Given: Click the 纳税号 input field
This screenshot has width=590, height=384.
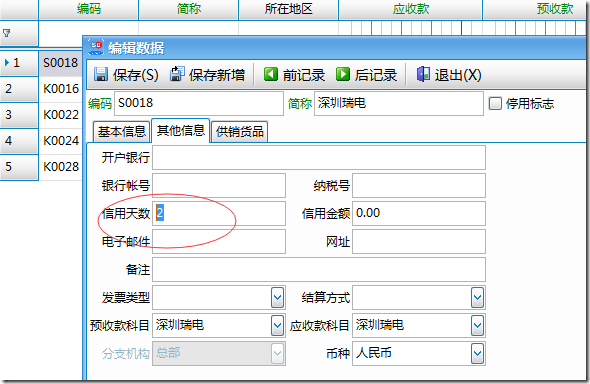Looking at the screenshot, I should pyautogui.click(x=419, y=185).
